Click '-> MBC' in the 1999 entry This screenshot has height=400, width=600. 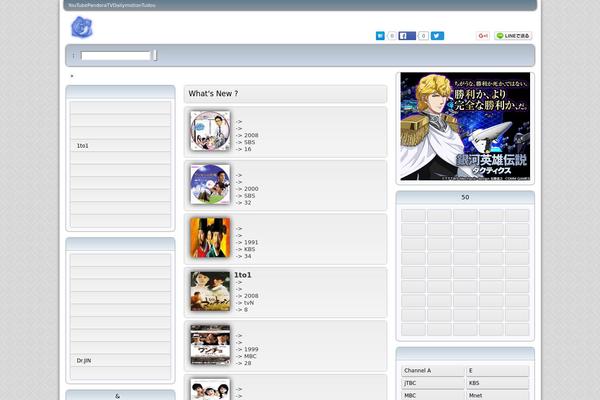(246, 356)
